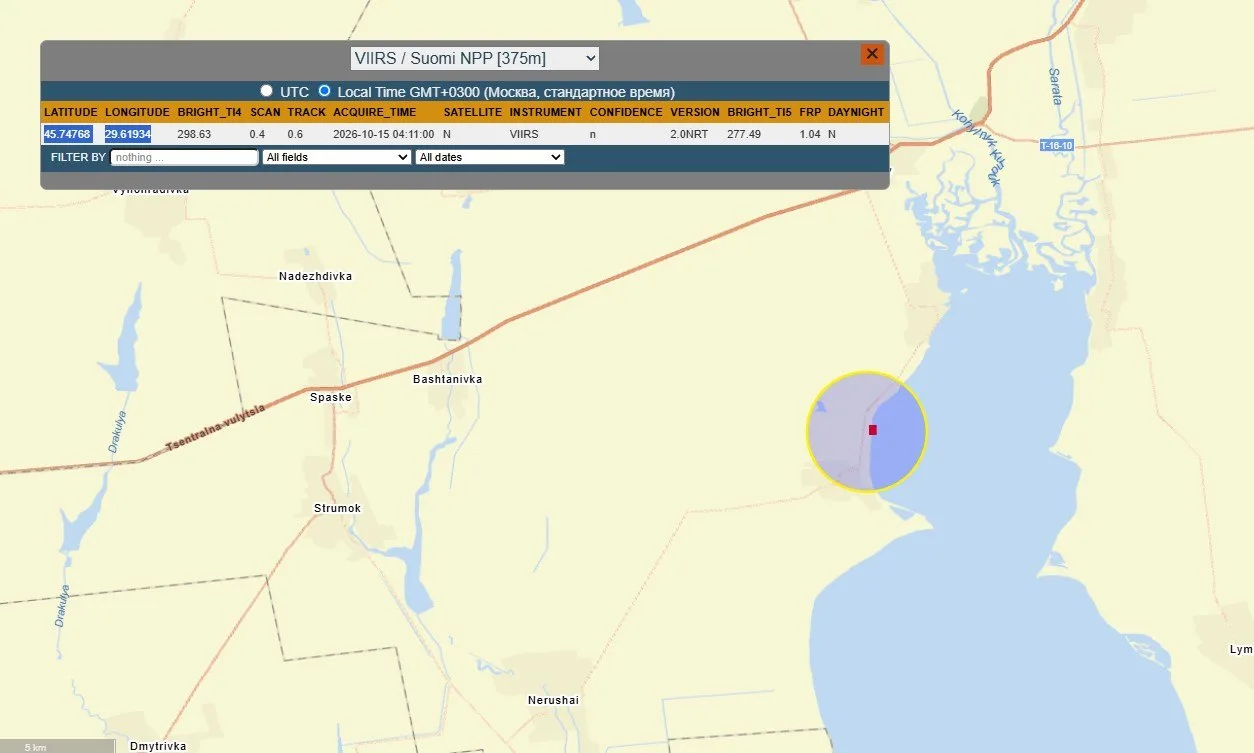The image size is (1254, 753).
Task: Sort by the LATITUDE column header
Action: click(x=70, y=112)
